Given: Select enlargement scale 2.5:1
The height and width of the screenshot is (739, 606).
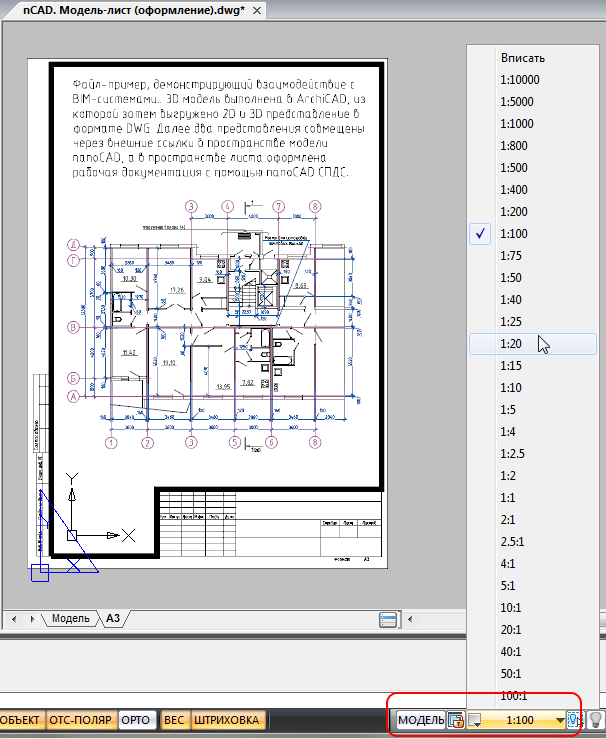Looking at the screenshot, I should [x=532, y=542].
